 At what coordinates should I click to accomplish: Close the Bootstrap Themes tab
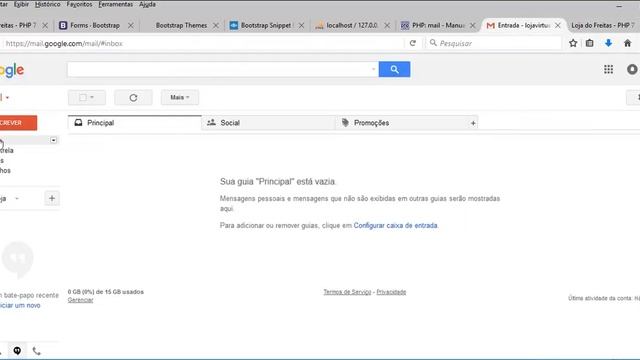click(x=216, y=25)
